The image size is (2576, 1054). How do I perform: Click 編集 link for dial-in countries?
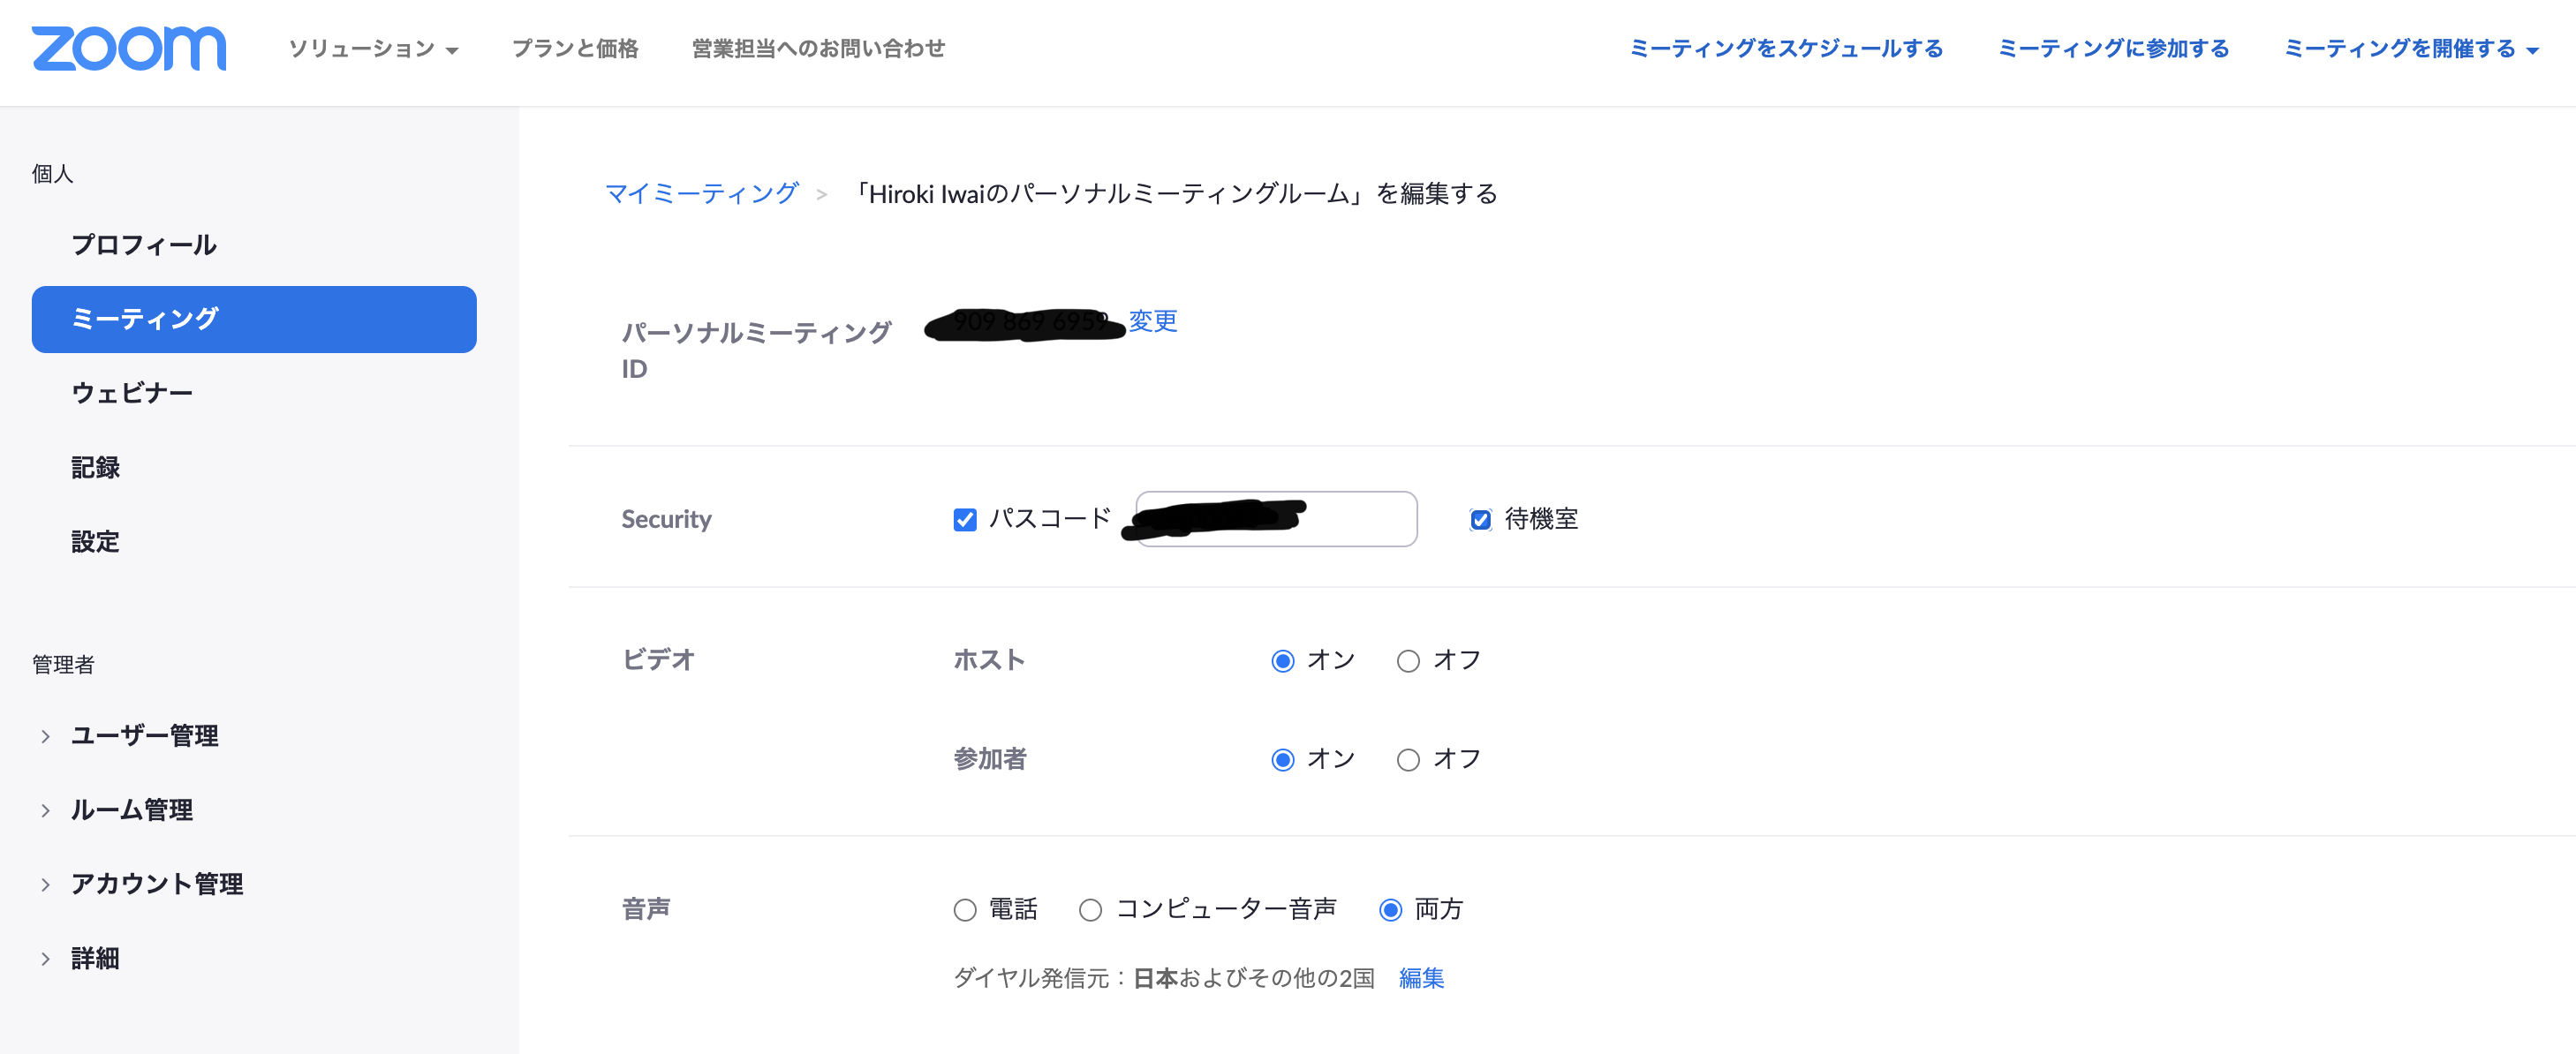[x=1421, y=978]
